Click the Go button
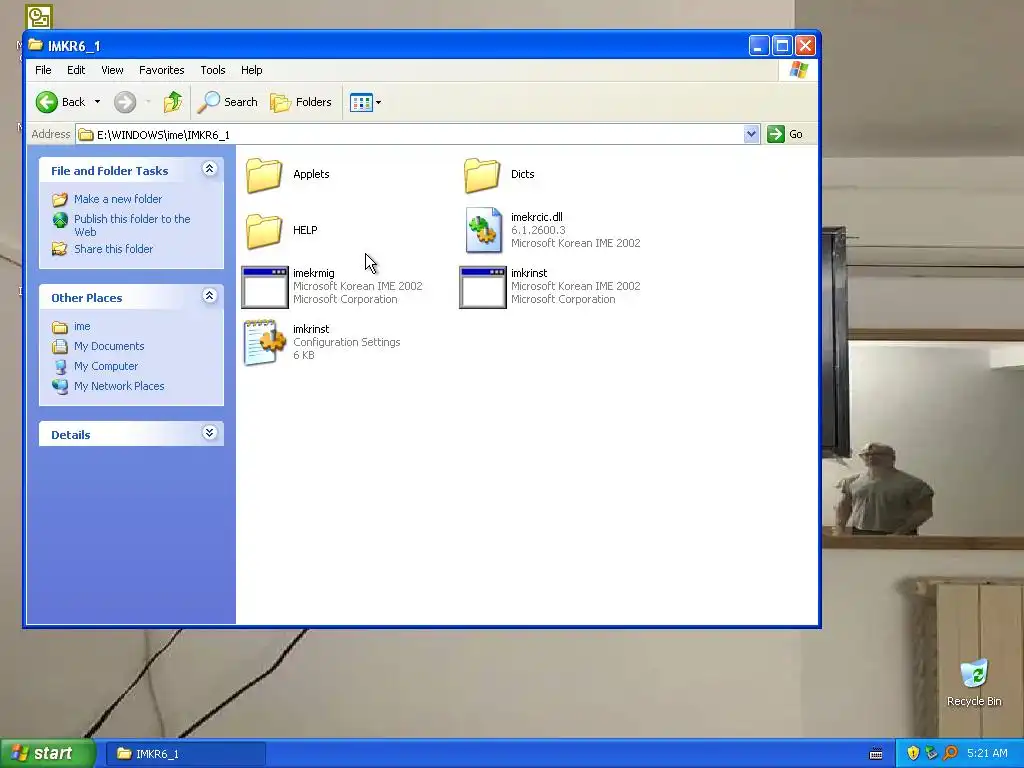The image size is (1024, 768). [786, 134]
